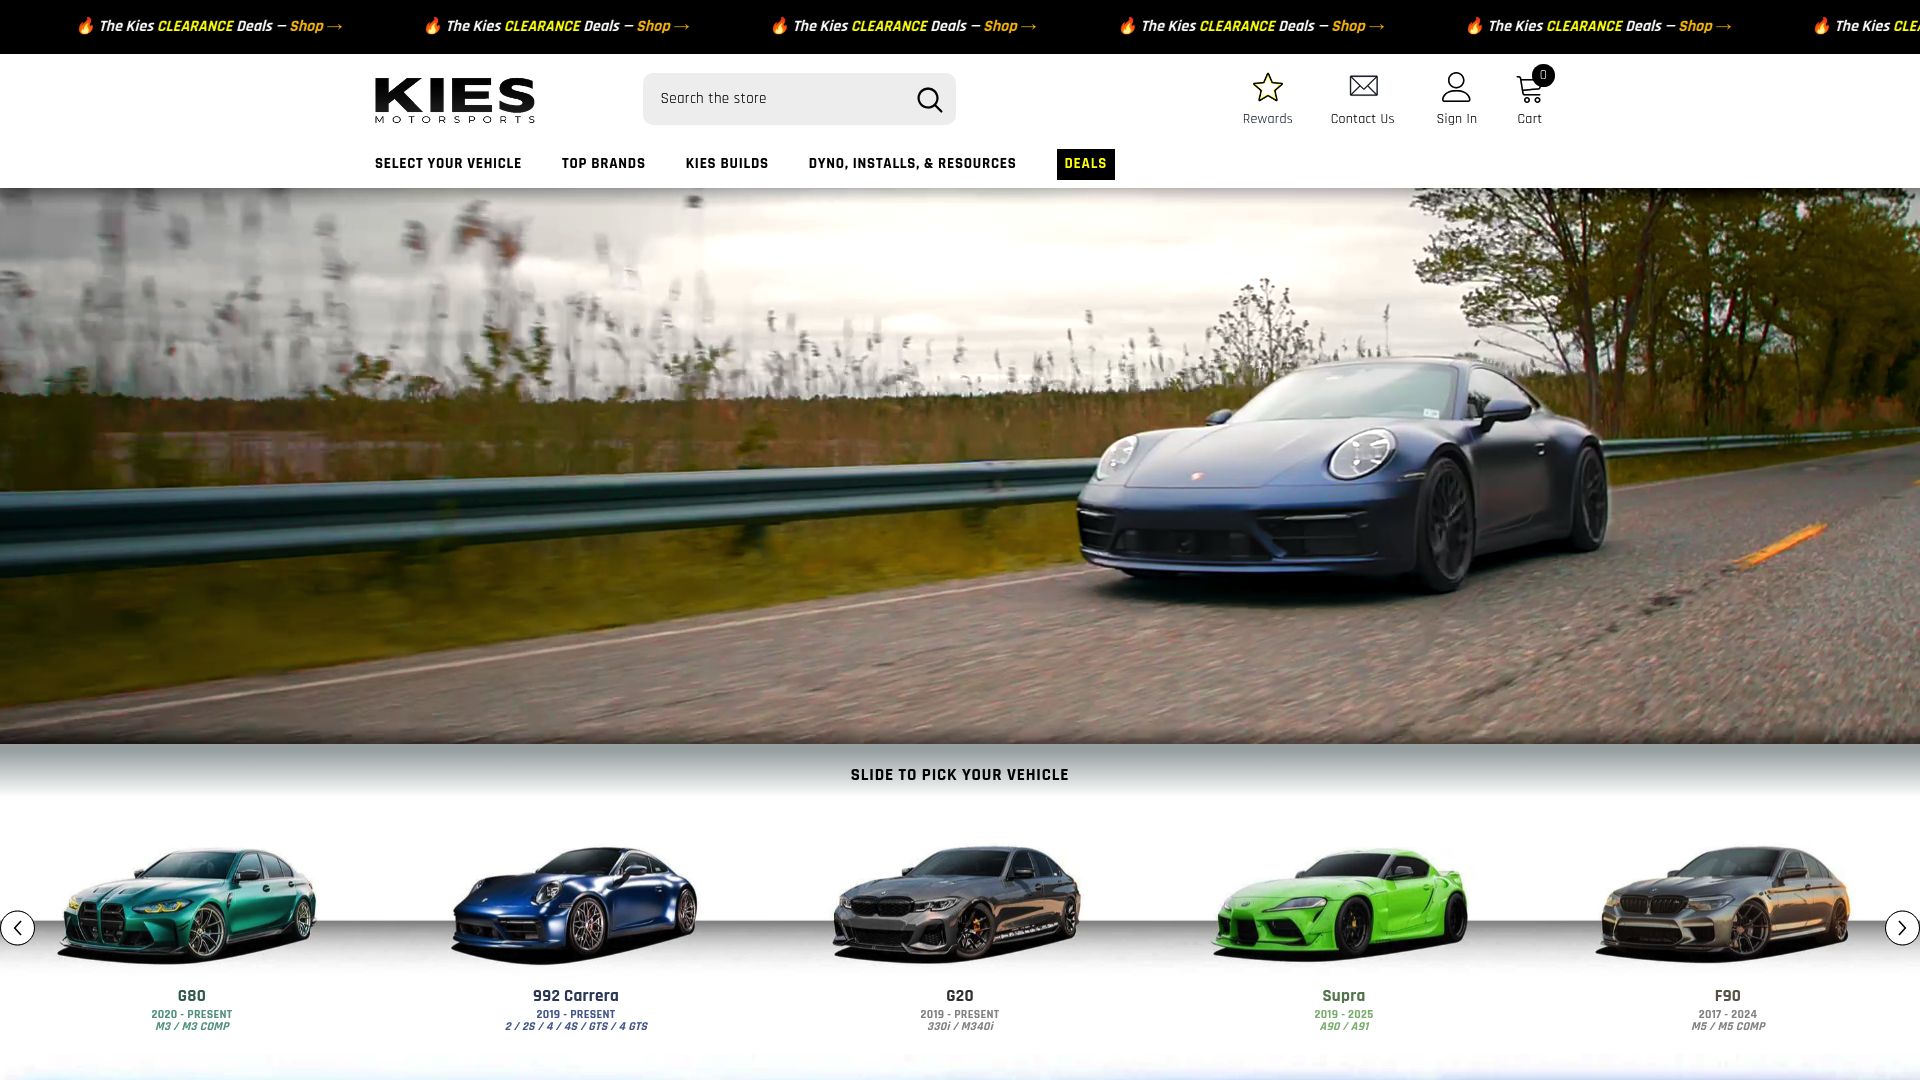
Task: Select the green Supra car image
Action: pos(1342,905)
